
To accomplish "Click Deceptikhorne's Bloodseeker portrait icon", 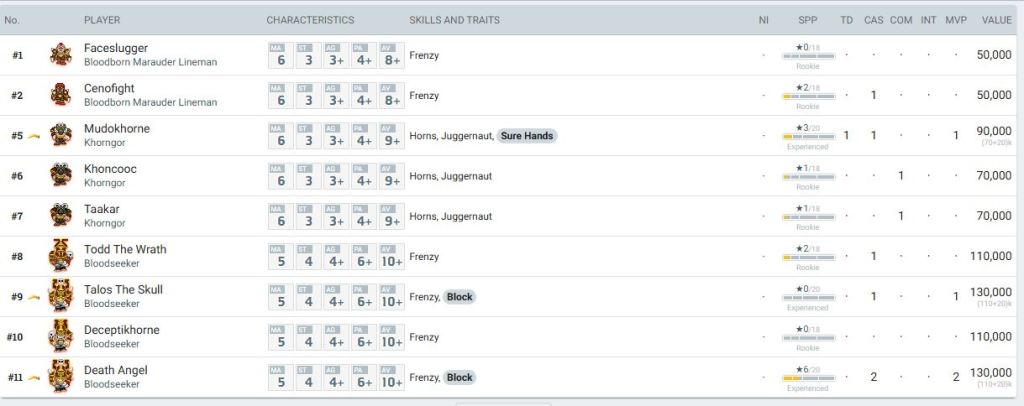I will [61, 337].
